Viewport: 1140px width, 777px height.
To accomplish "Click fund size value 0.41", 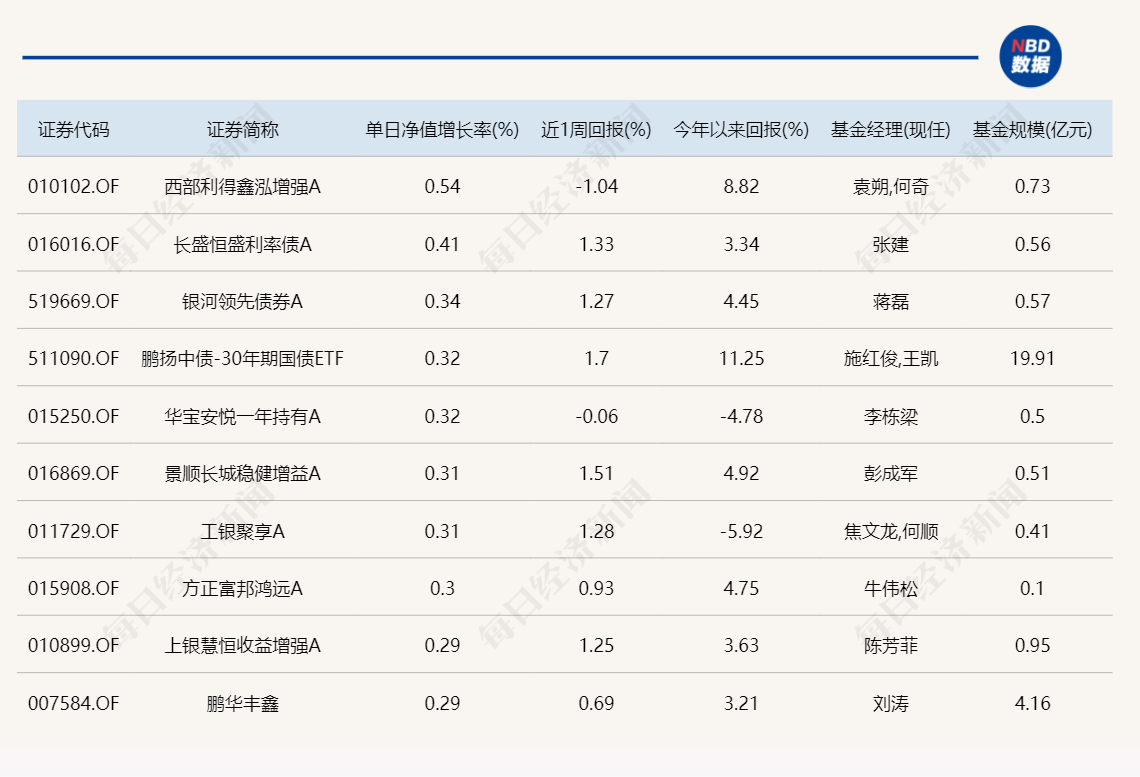I will click(1032, 531).
